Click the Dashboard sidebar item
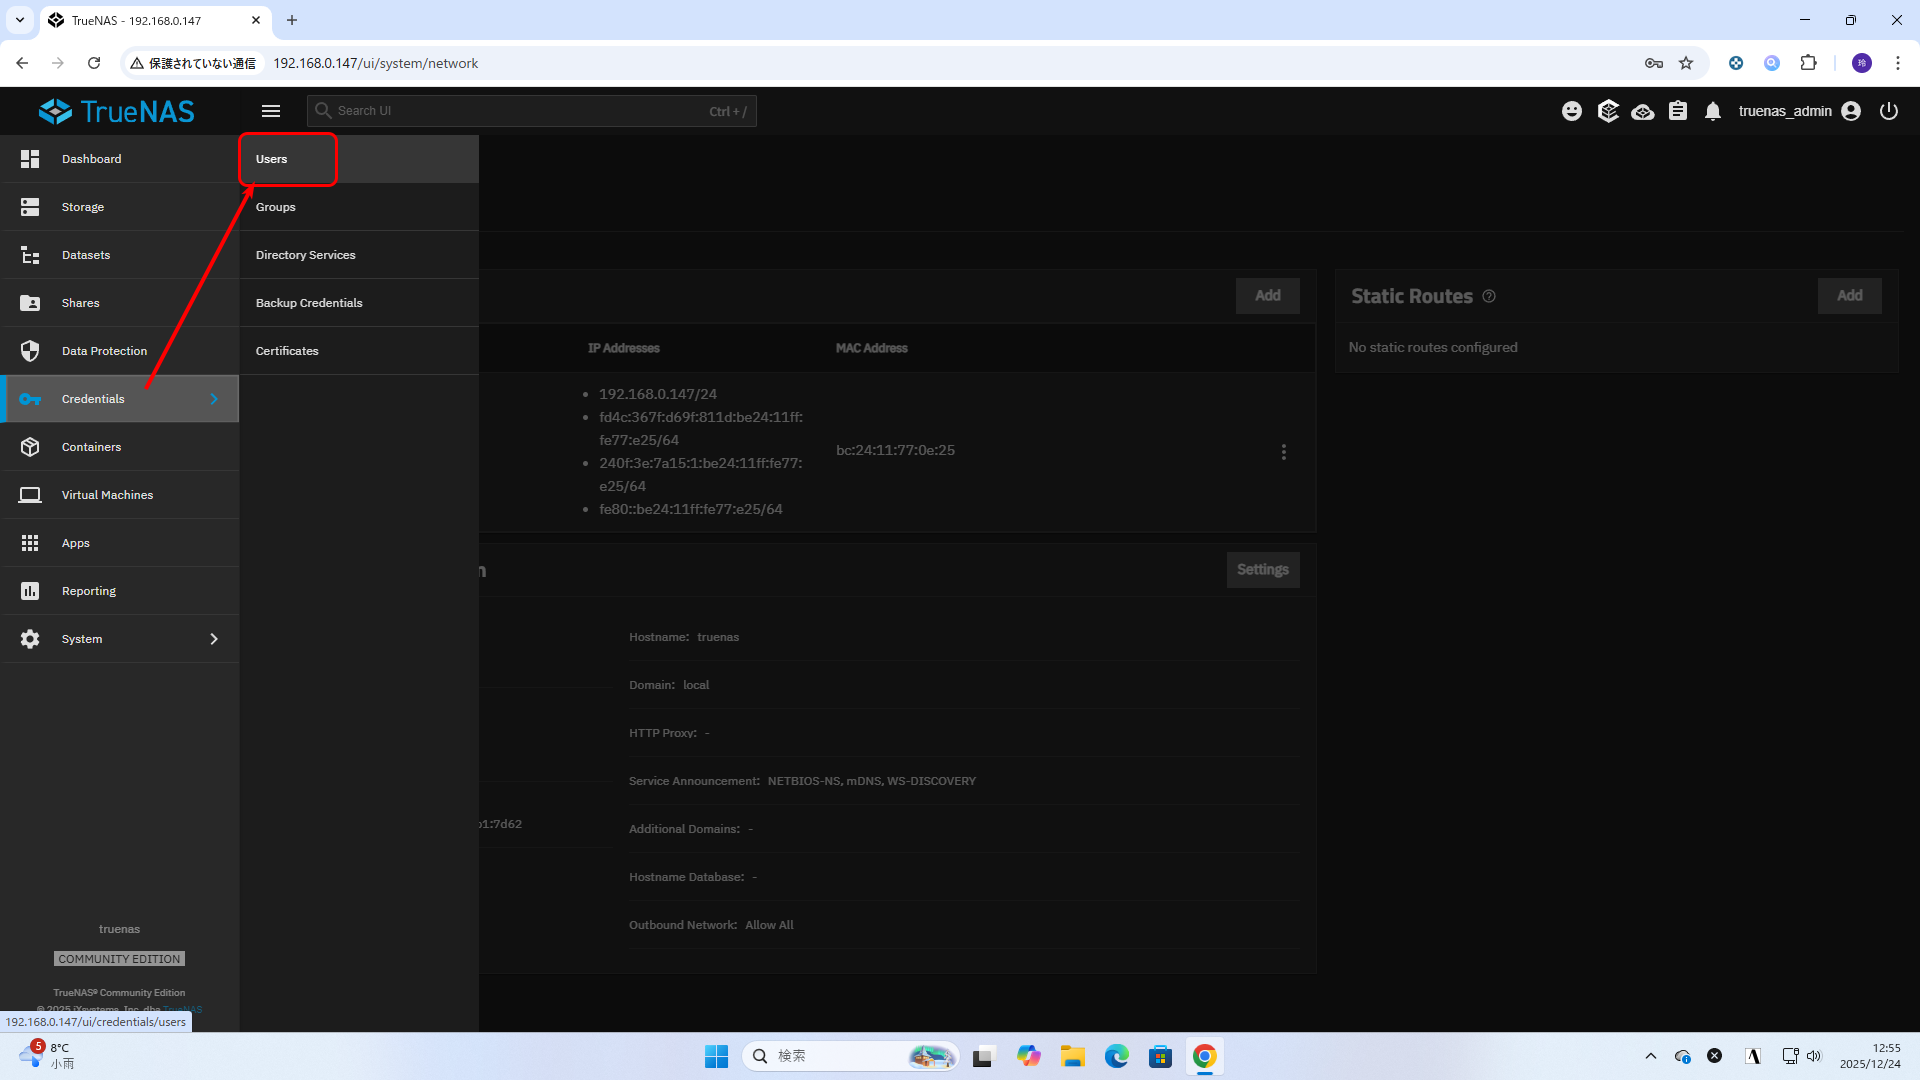The height and width of the screenshot is (1080, 1920). pyautogui.click(x=91, y=159)
